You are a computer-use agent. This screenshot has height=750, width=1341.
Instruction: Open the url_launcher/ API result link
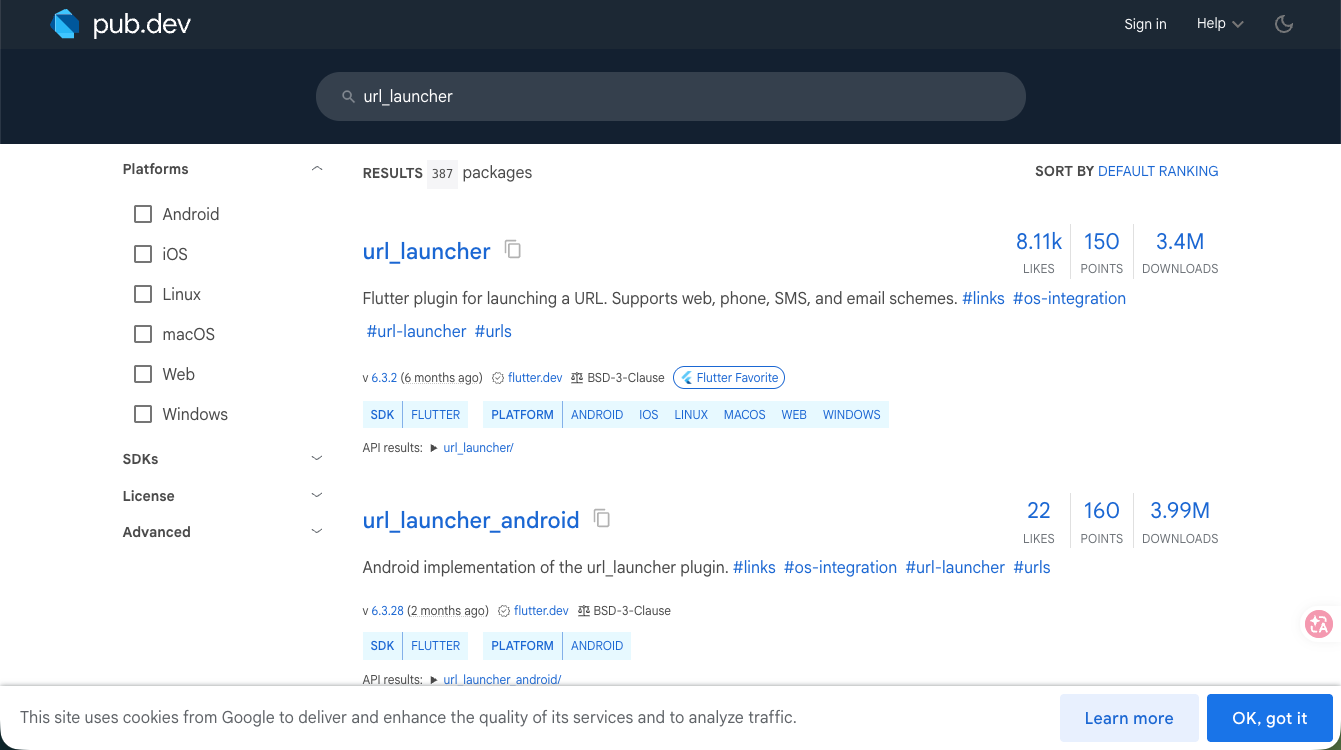click(478, 448)
